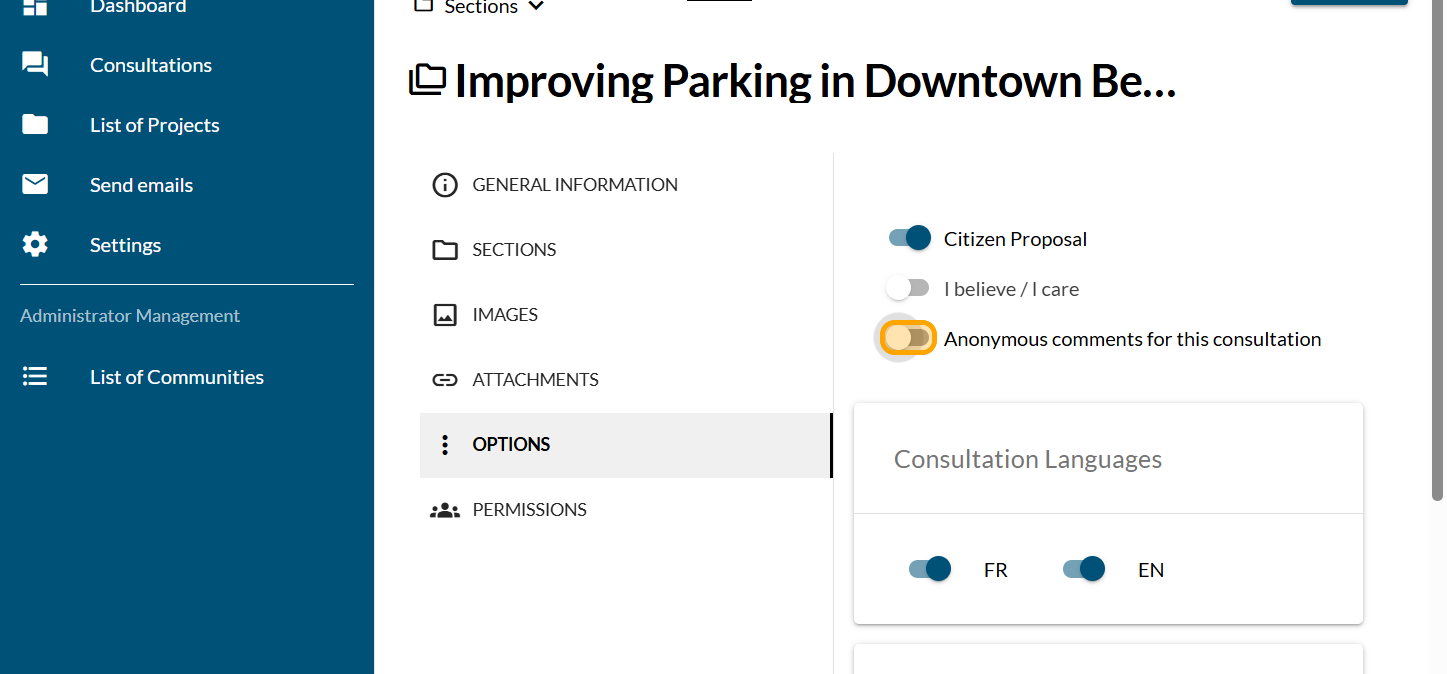The image size is (1447, 674).
Task: Turn off the FR language switch
Action: click(x=929, y=569)
